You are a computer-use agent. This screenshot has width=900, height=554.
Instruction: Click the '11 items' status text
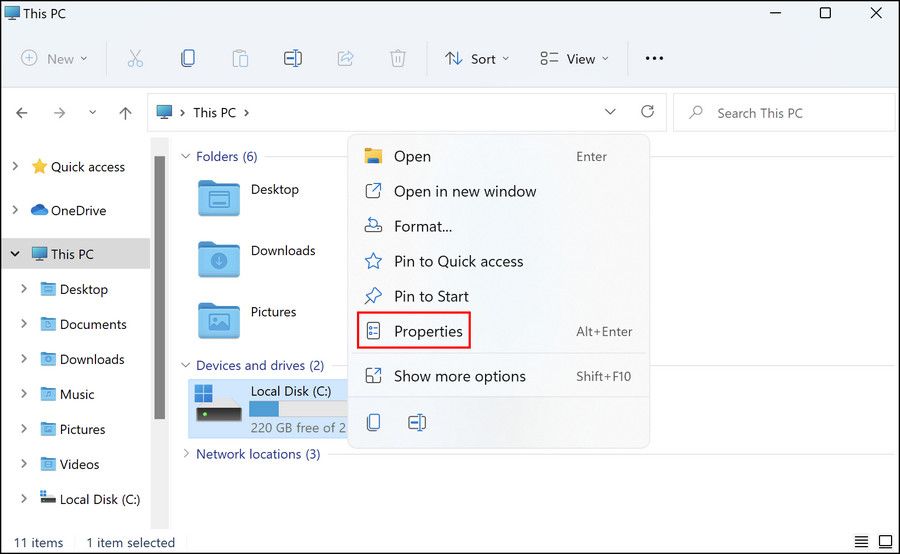click(x=38, y=543)
